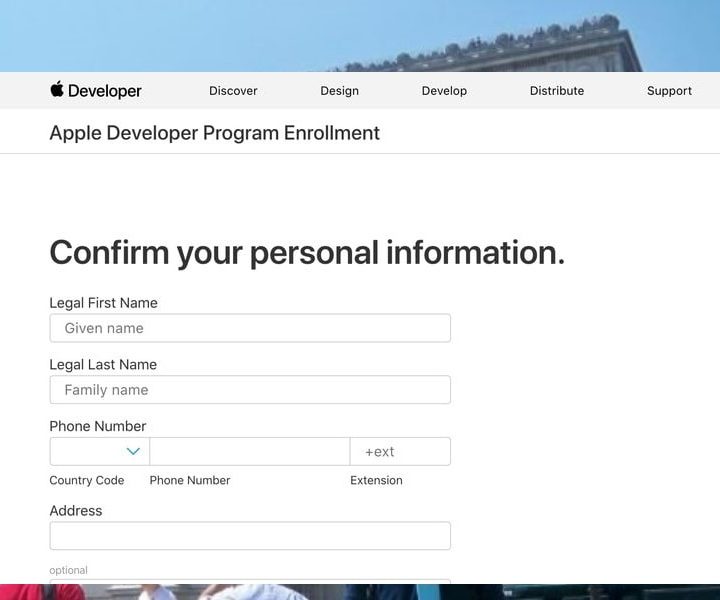Click the 'Legal Last Name' label

(103, 364)
